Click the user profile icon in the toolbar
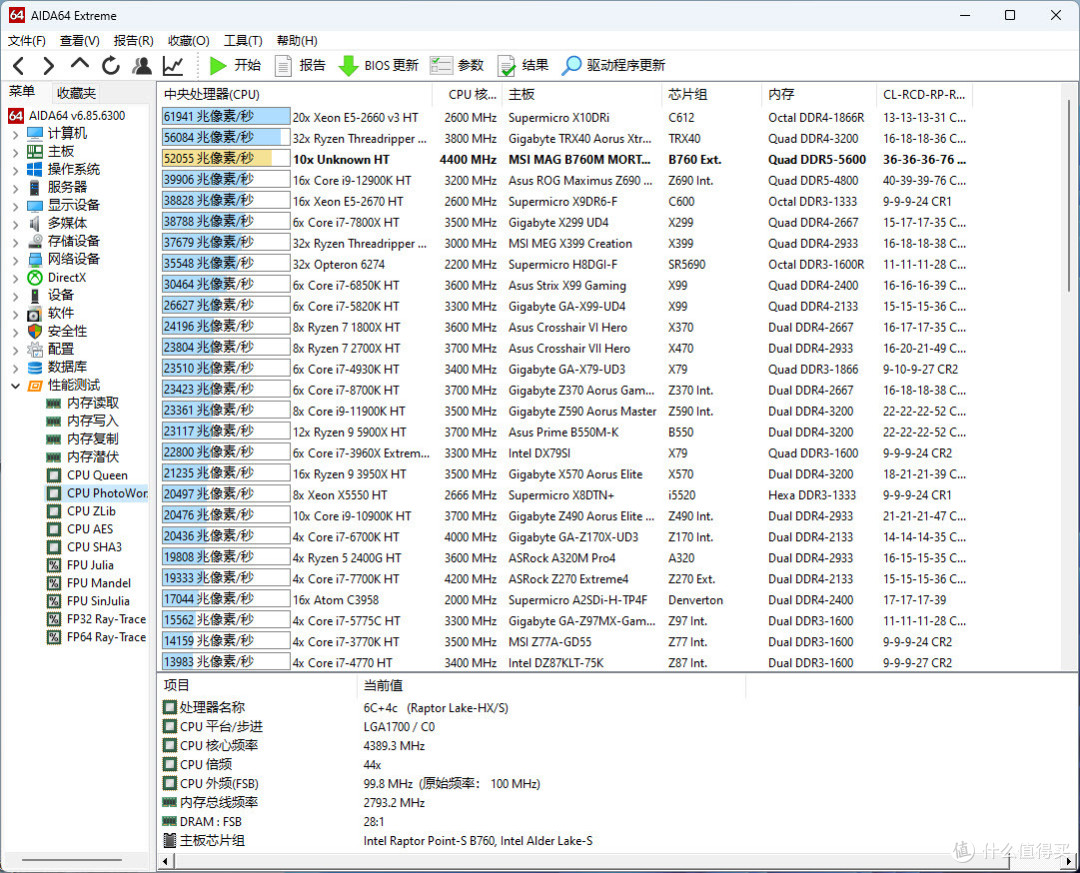Viewport: 1080px width, 873px height. (x=142, y=65)
